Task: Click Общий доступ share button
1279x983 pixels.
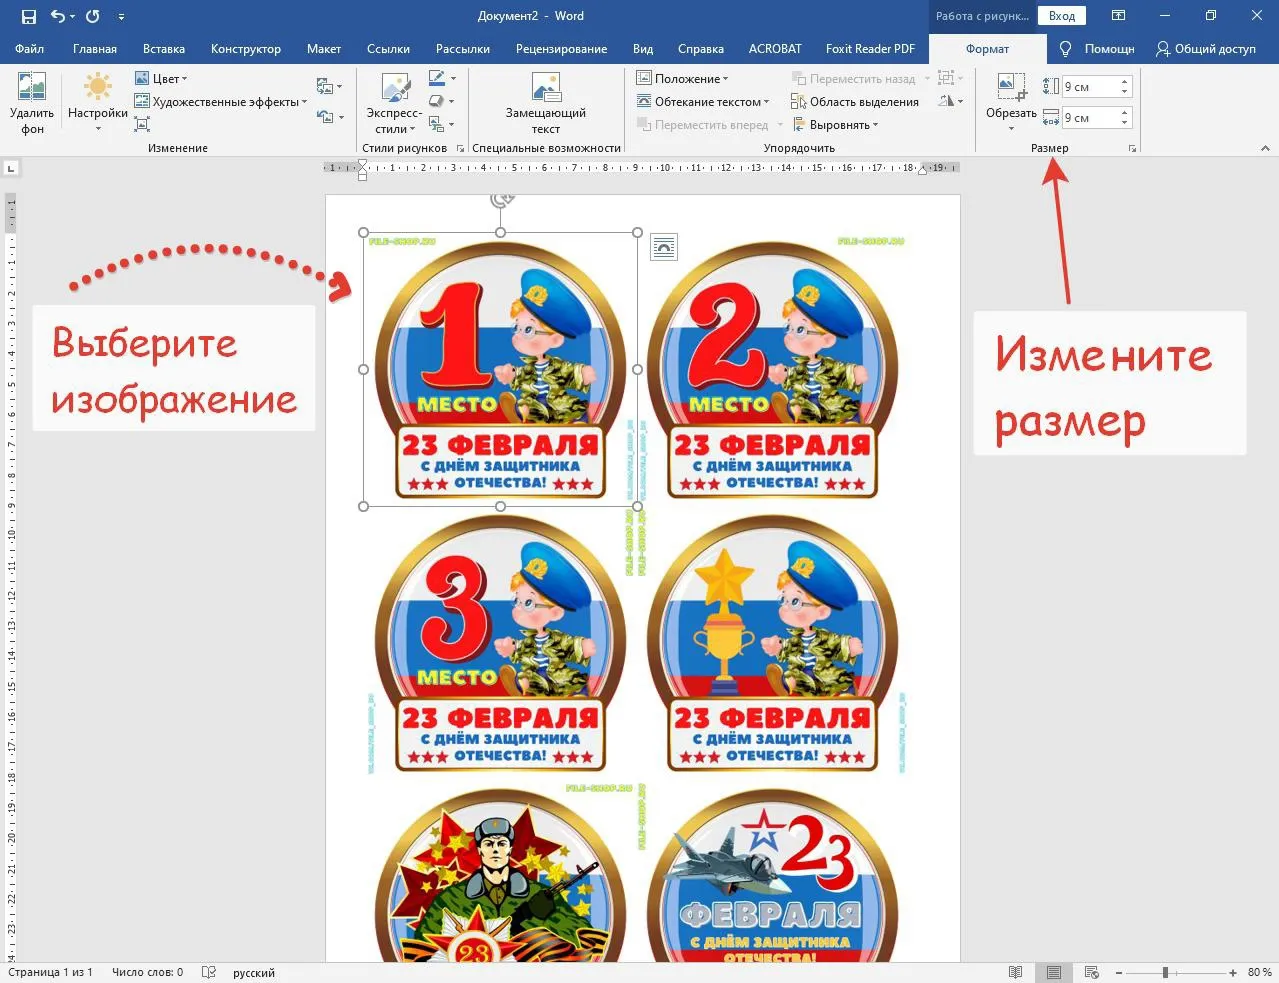Action: [x=1206, y=49]
